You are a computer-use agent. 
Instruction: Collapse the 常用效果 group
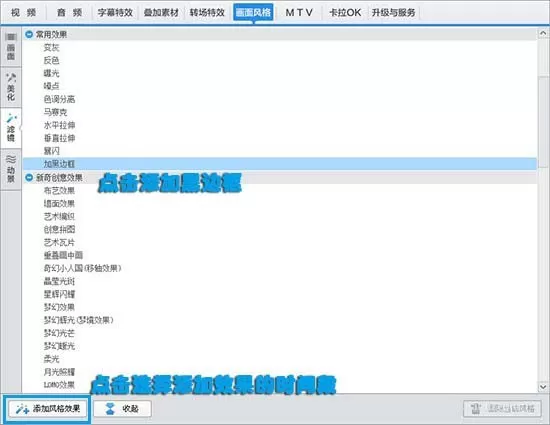[x=29, y=34]
